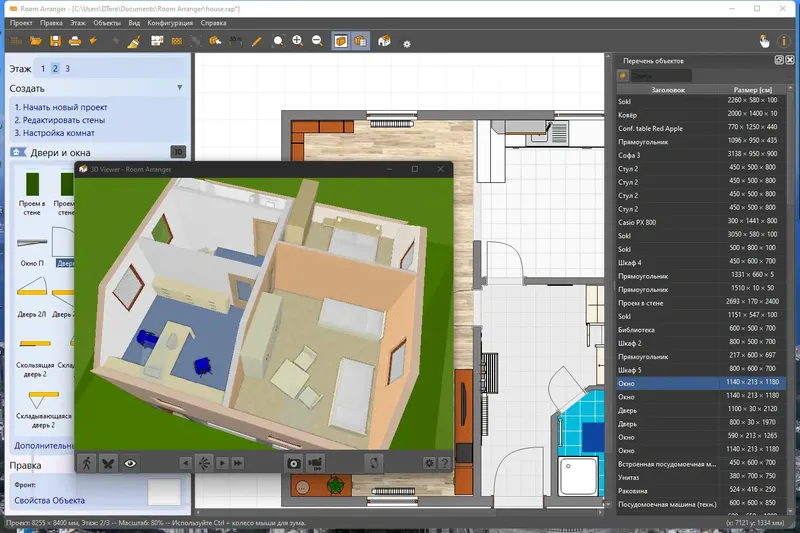Click the filter icon left of search box
The height and width of the screenshot is (533, 800).
(x=622, y=76)
